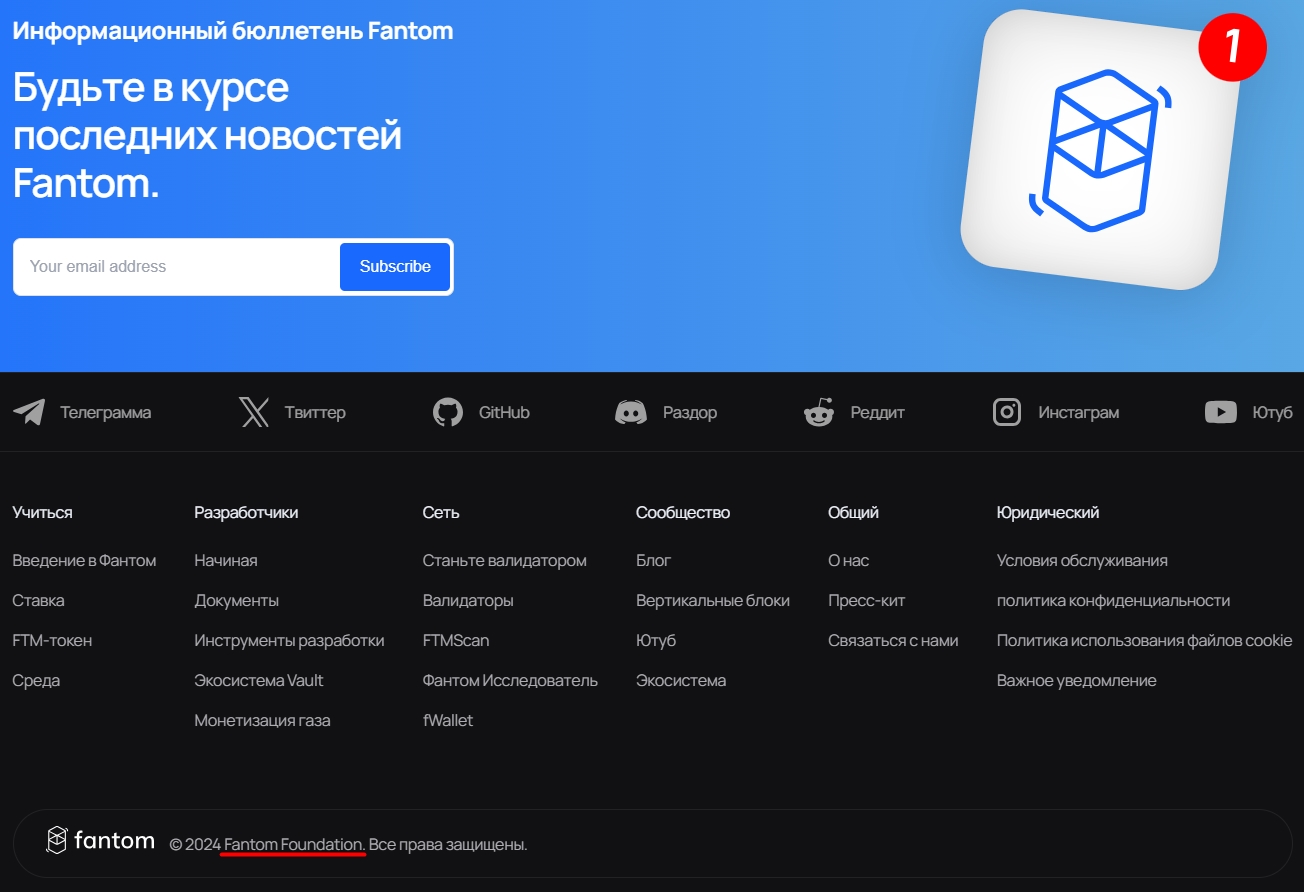Open the Блог link
This screenshot has width=1304, height=892.
click(x=654, y=561)
